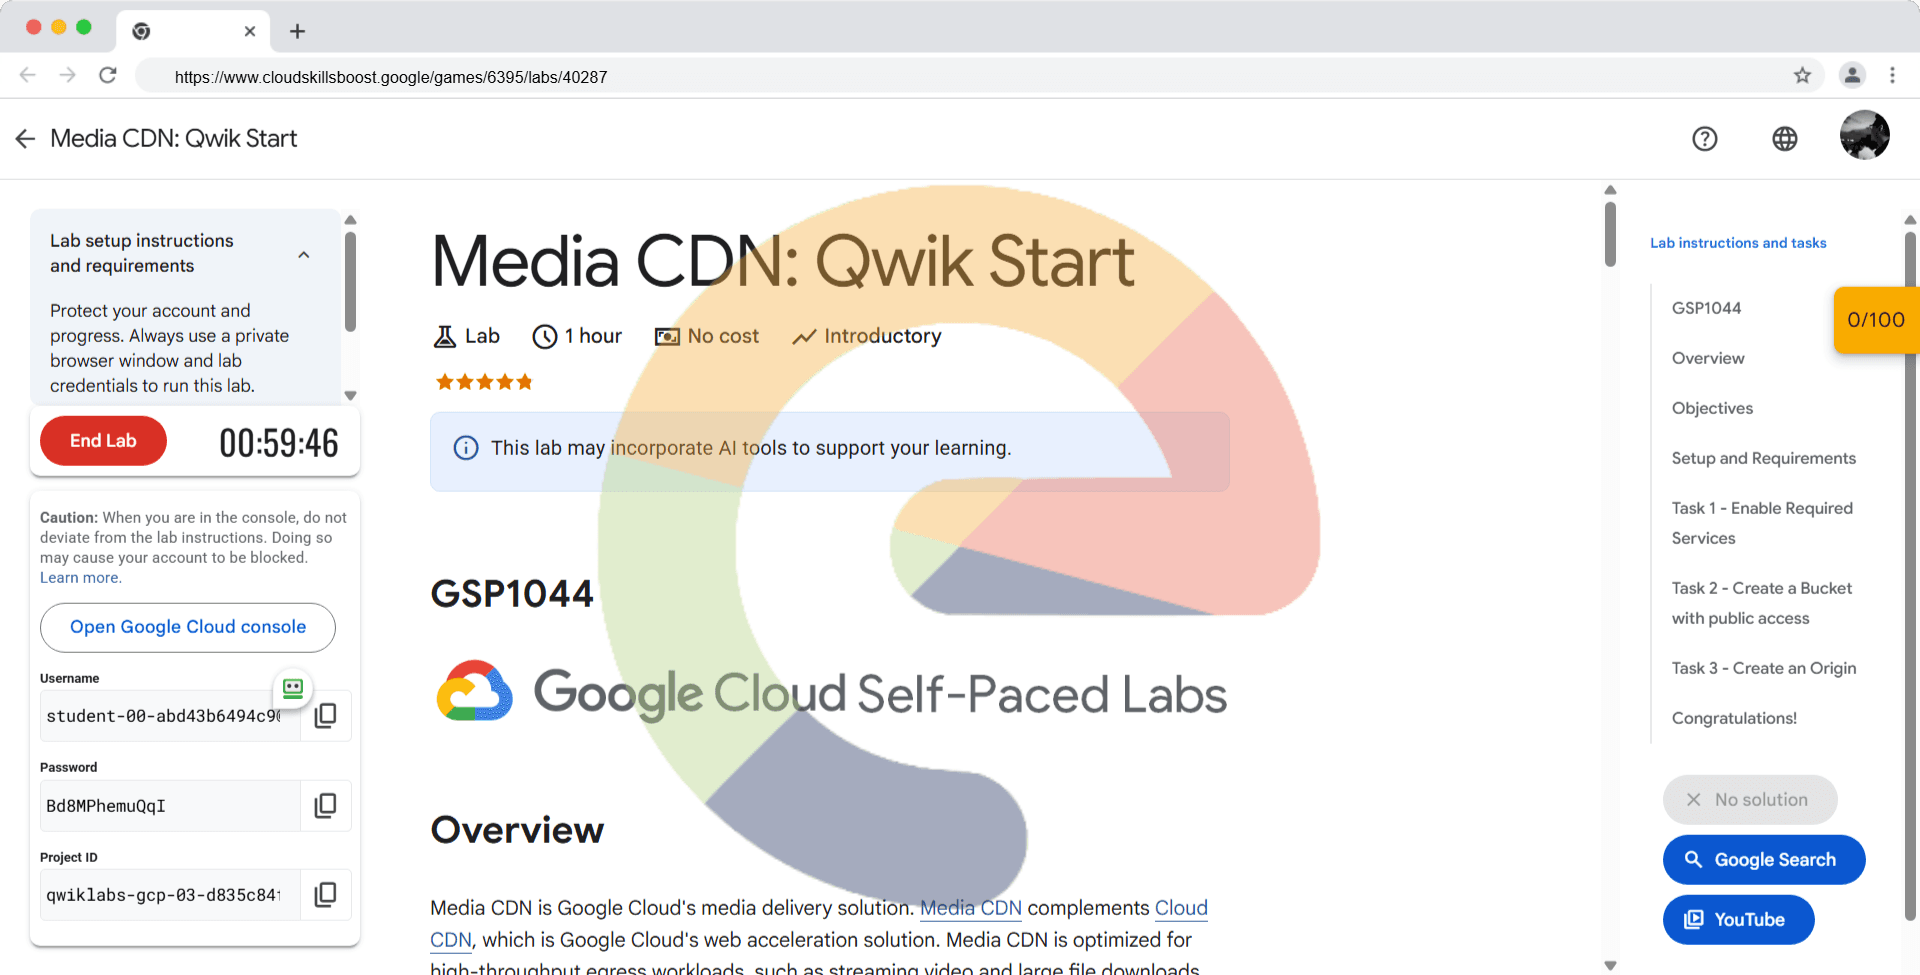Screen dimensions: 1920x975
Task: Jump to Objectives in the outline
Action: pos(1712,408)
